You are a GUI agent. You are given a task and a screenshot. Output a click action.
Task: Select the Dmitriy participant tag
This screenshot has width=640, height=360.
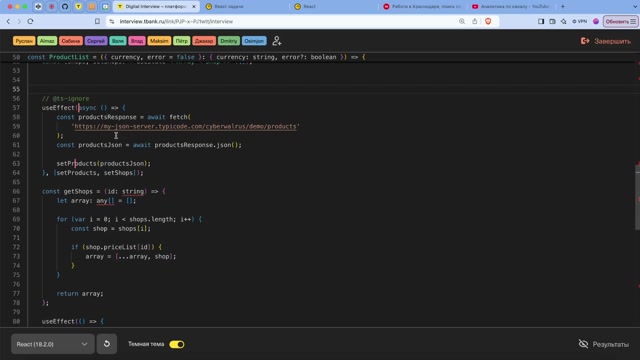coord(229,41)
